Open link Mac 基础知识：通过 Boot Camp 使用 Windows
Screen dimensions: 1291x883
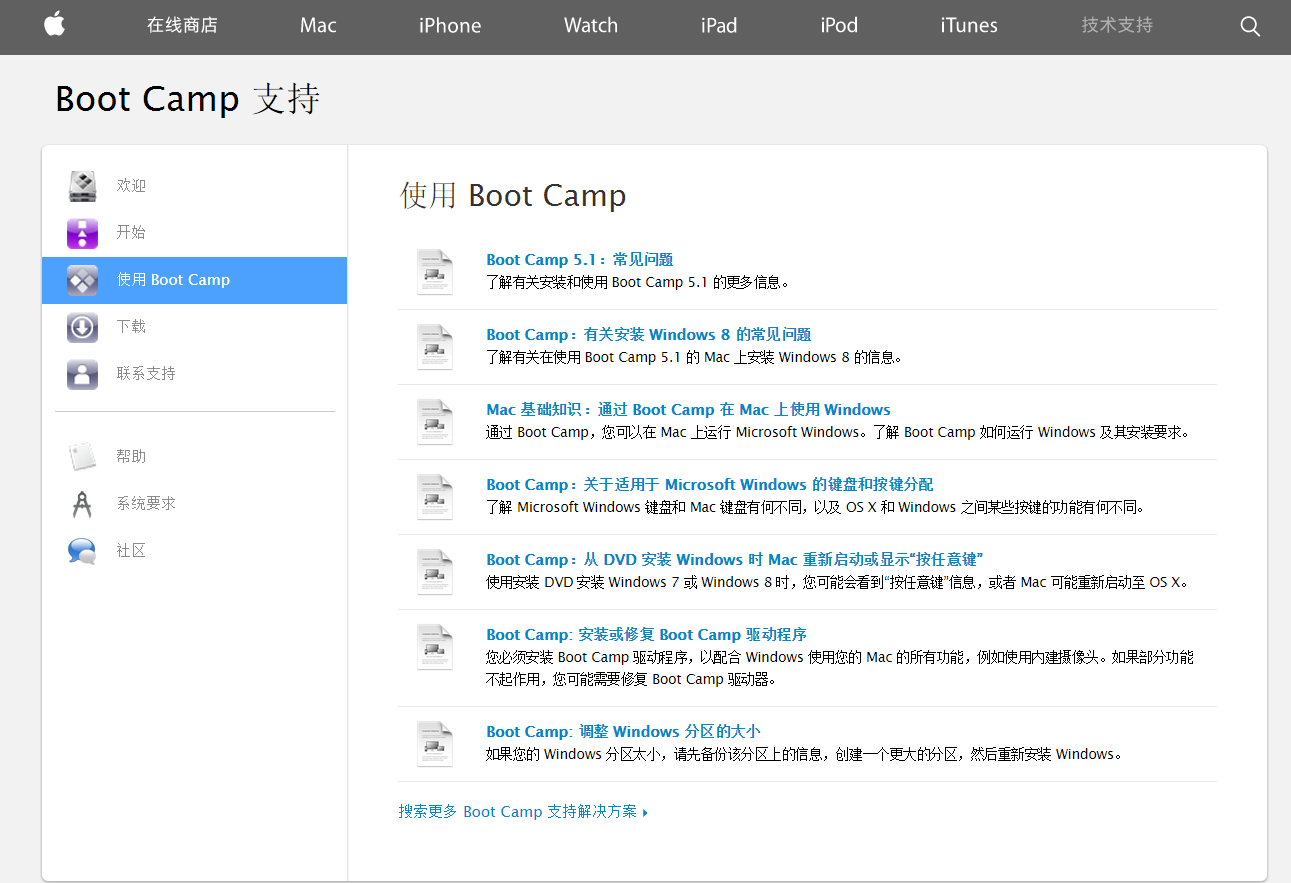pos(688,410)
